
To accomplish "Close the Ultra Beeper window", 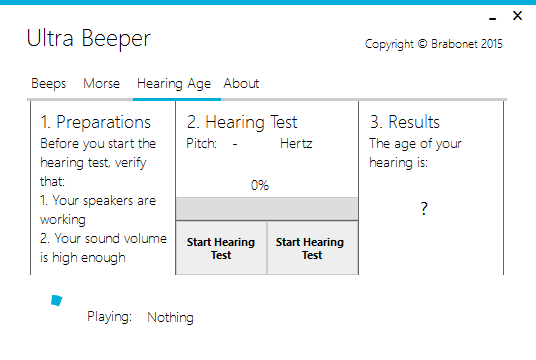I will pos(517,15).
